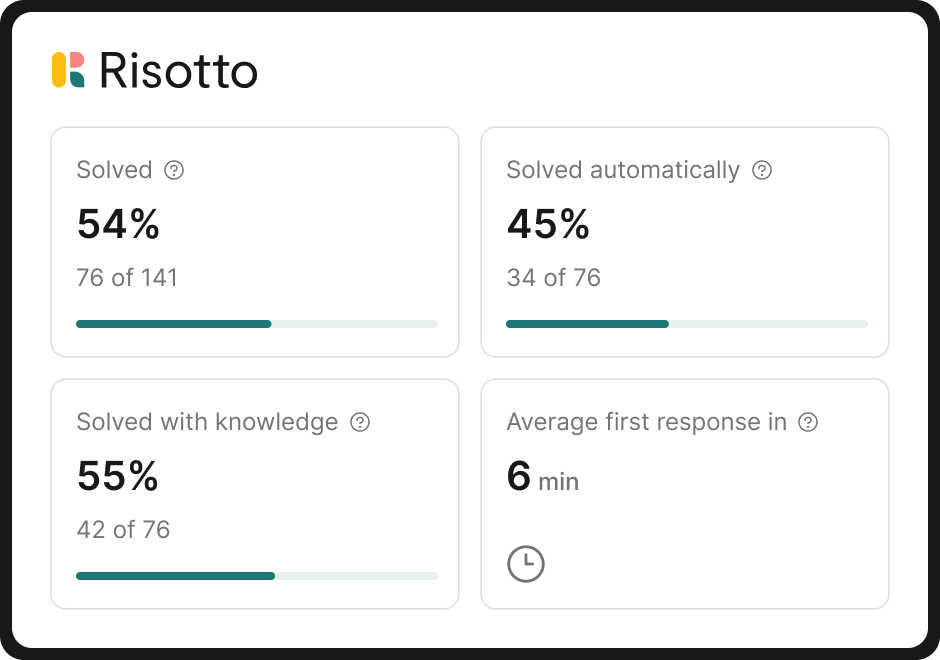Image resolution: width=940 pixels, height=660 pixels.
Task: Click the Solved automatically card title
Action: (622, 170)
